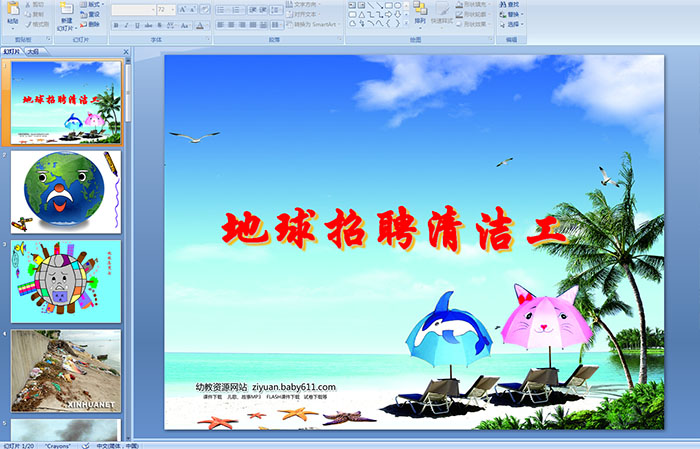Click the Columns icon in the paragraph group
The height and width of the screenshot is (449, 700).
click(x=276, y=25)
